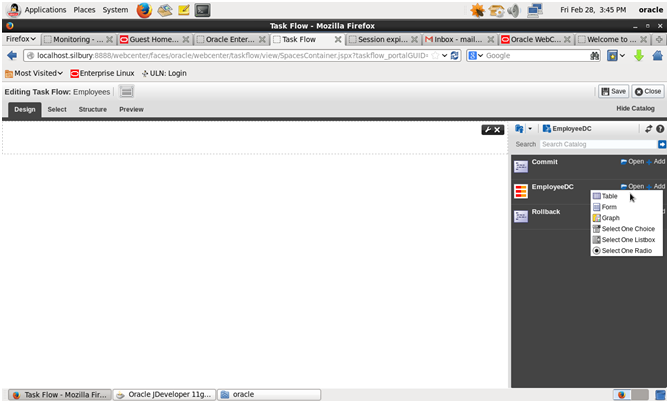Image resolution: width=669 pixels, height=403 pixels.
Task: Choose Select One Radio option
Action: (x=626, y=251)
